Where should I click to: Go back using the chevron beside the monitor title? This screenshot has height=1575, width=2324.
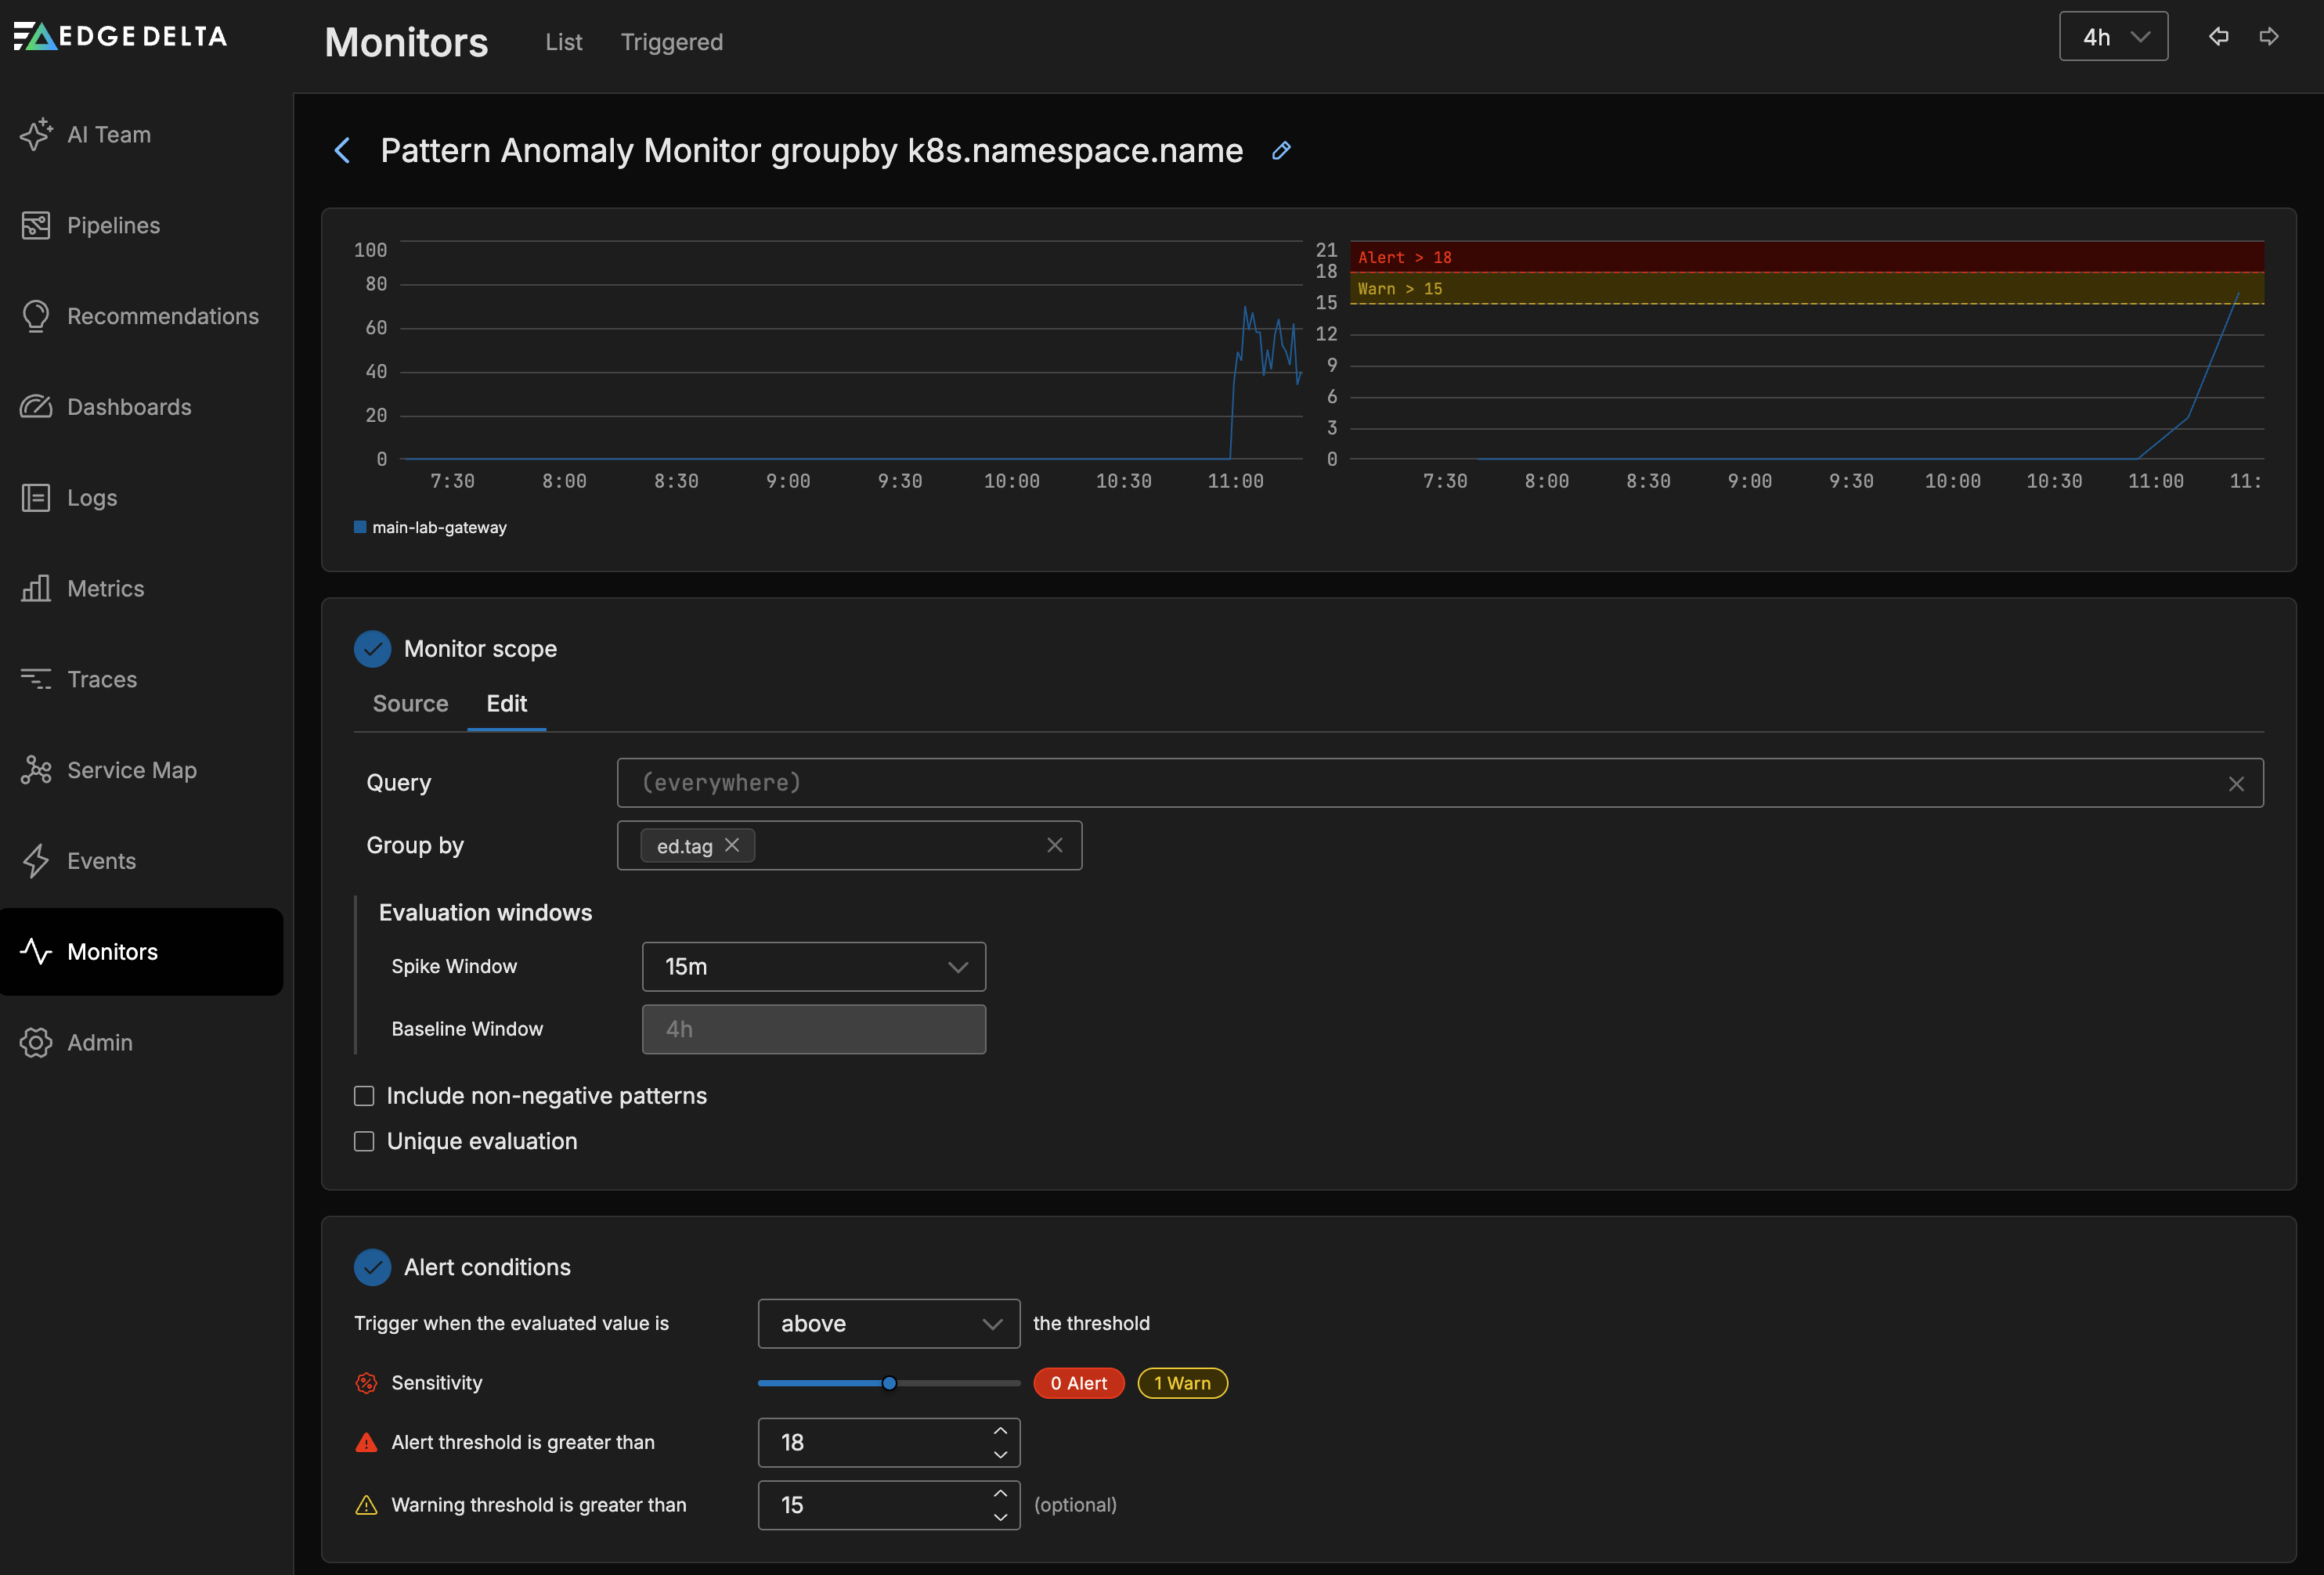click(343, 150)
